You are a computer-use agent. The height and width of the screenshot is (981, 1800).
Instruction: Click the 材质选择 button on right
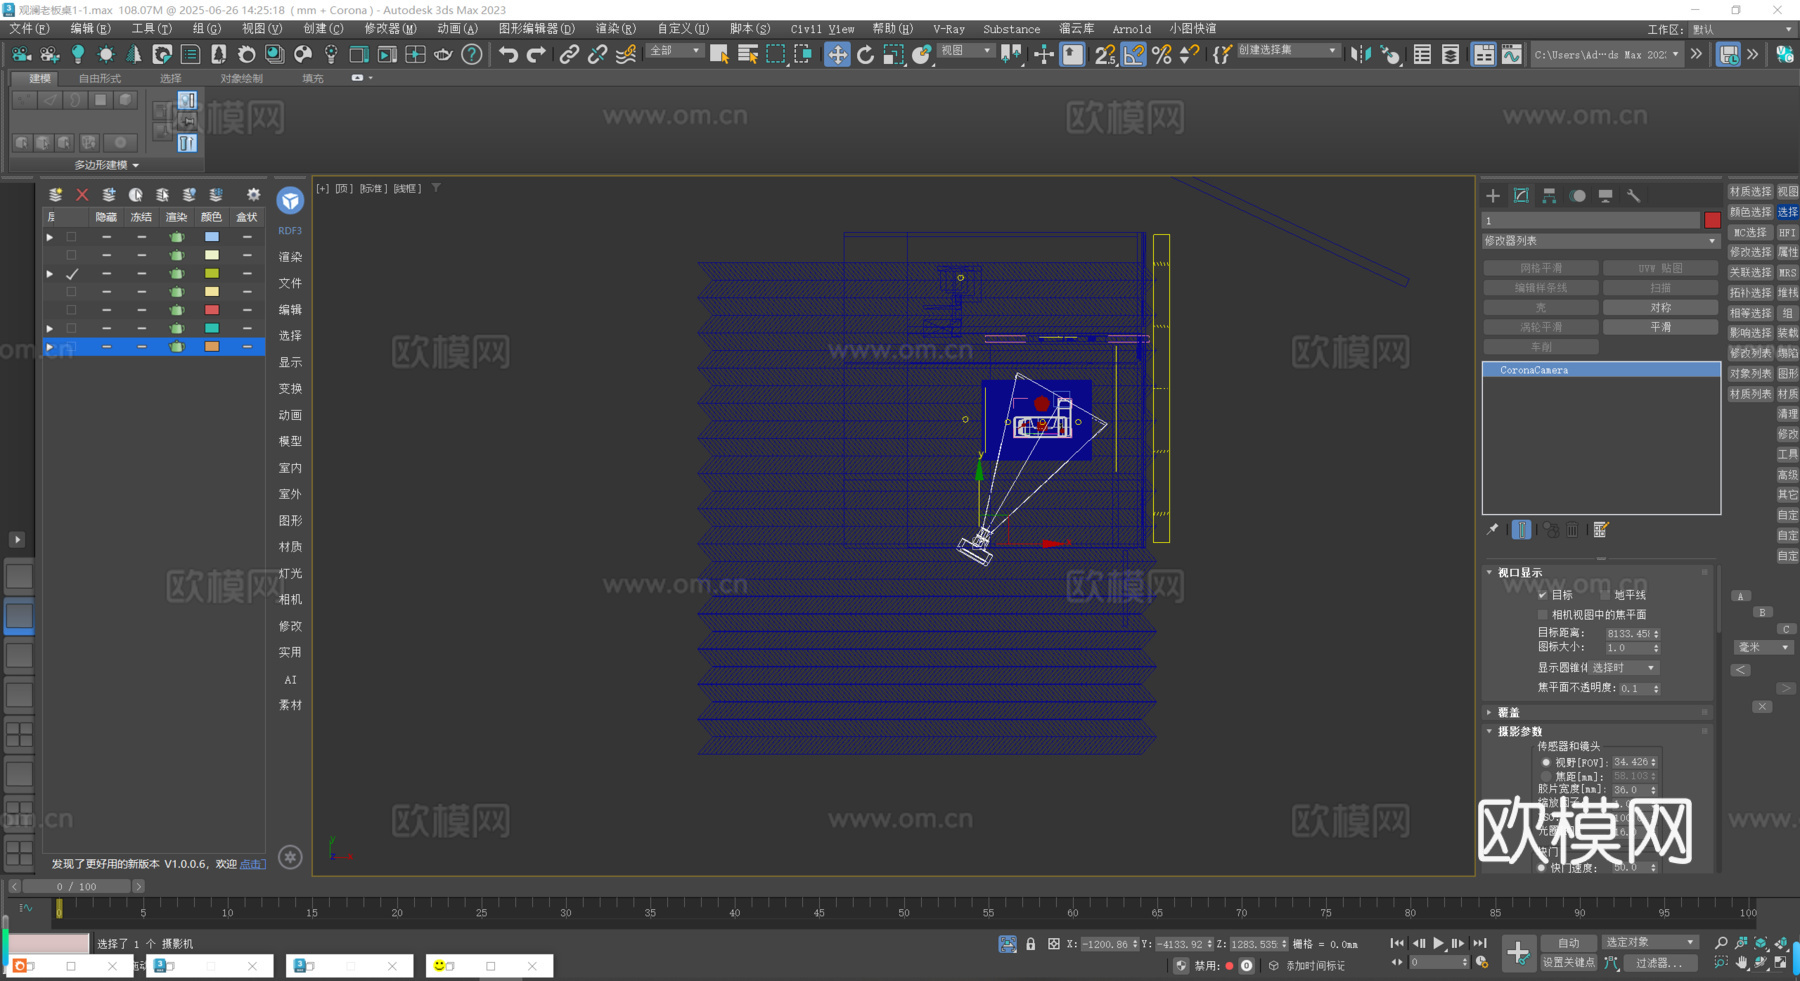(x=1751, y=192)
